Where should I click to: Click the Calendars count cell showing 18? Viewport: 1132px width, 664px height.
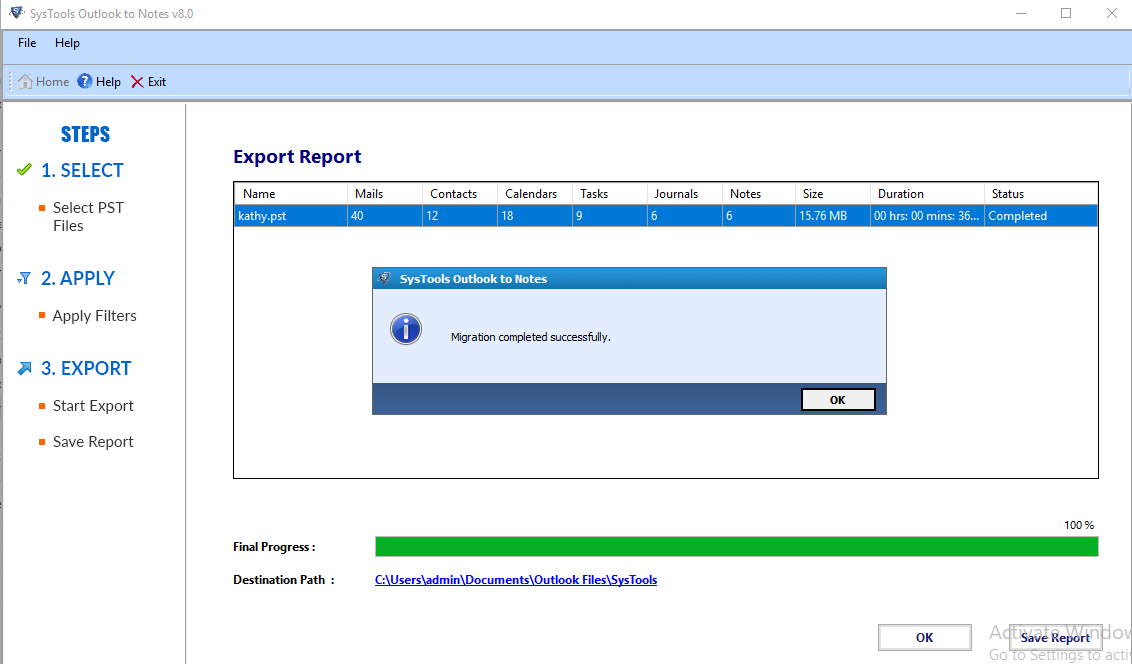[x=534, y=216]
